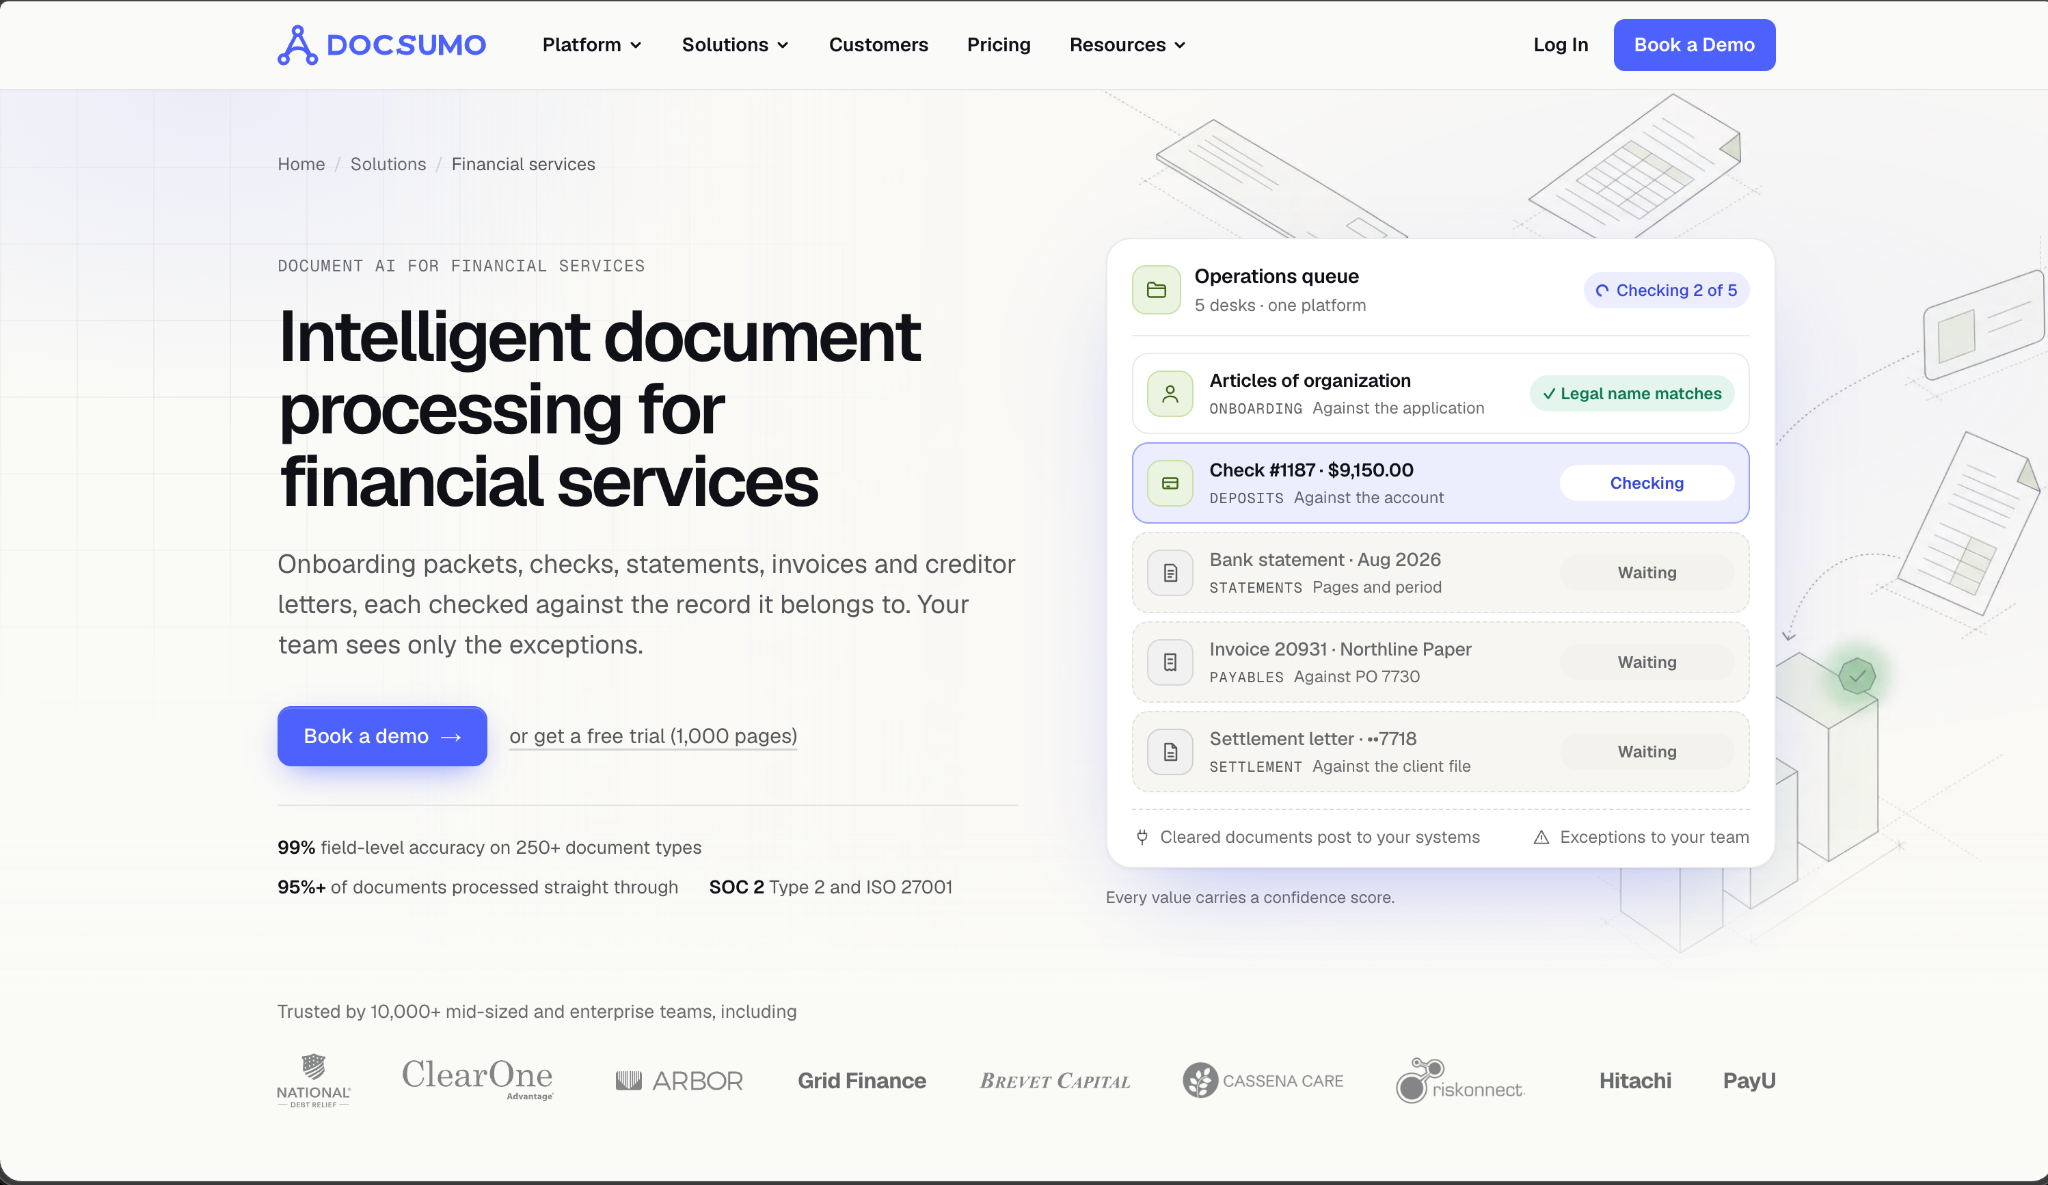Click the free trial 1,000 pages link

pos(653,736)
